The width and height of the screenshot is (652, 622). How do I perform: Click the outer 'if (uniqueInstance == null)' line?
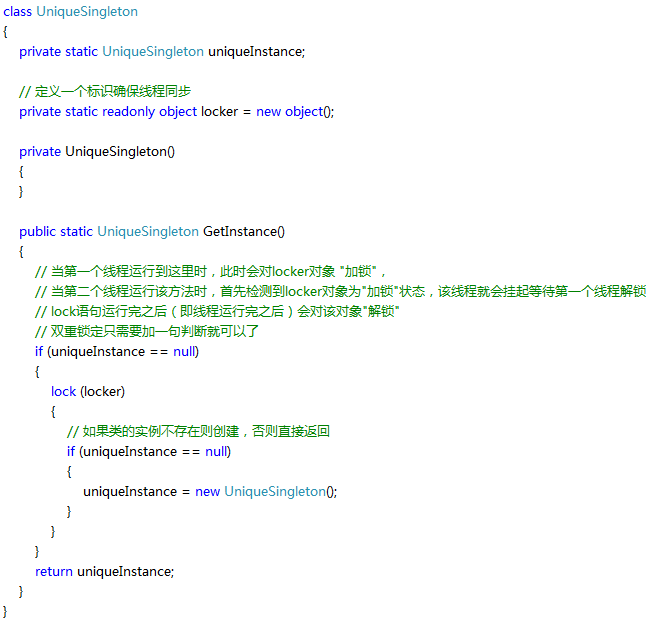pos(117,352)
